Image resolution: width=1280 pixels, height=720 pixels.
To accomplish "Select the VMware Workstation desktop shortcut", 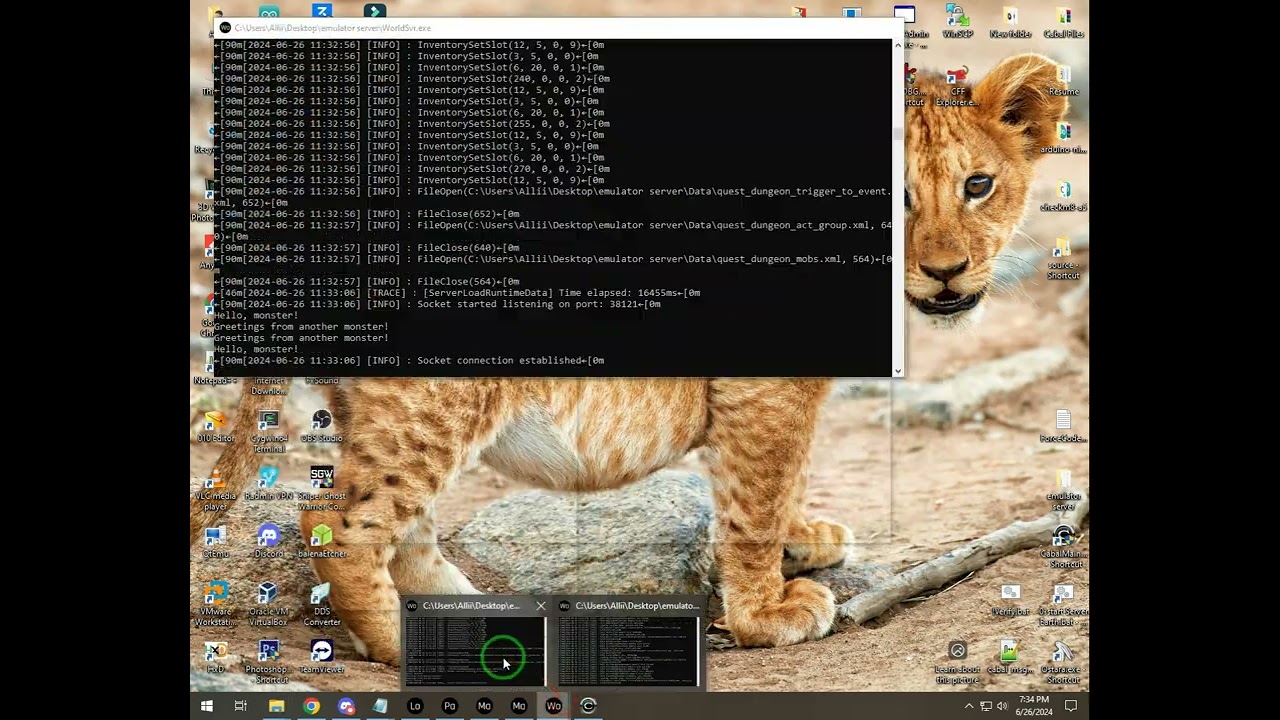I will (x=215, y=604).
